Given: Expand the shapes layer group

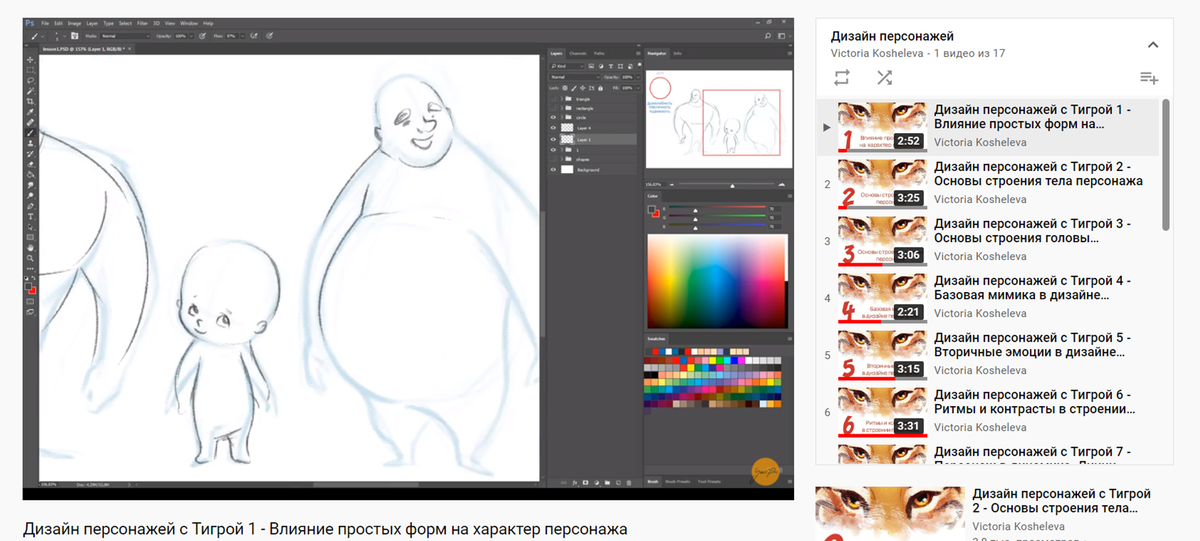Looking at the screenshot, I should pyautogui.click(x=562, y=159).
